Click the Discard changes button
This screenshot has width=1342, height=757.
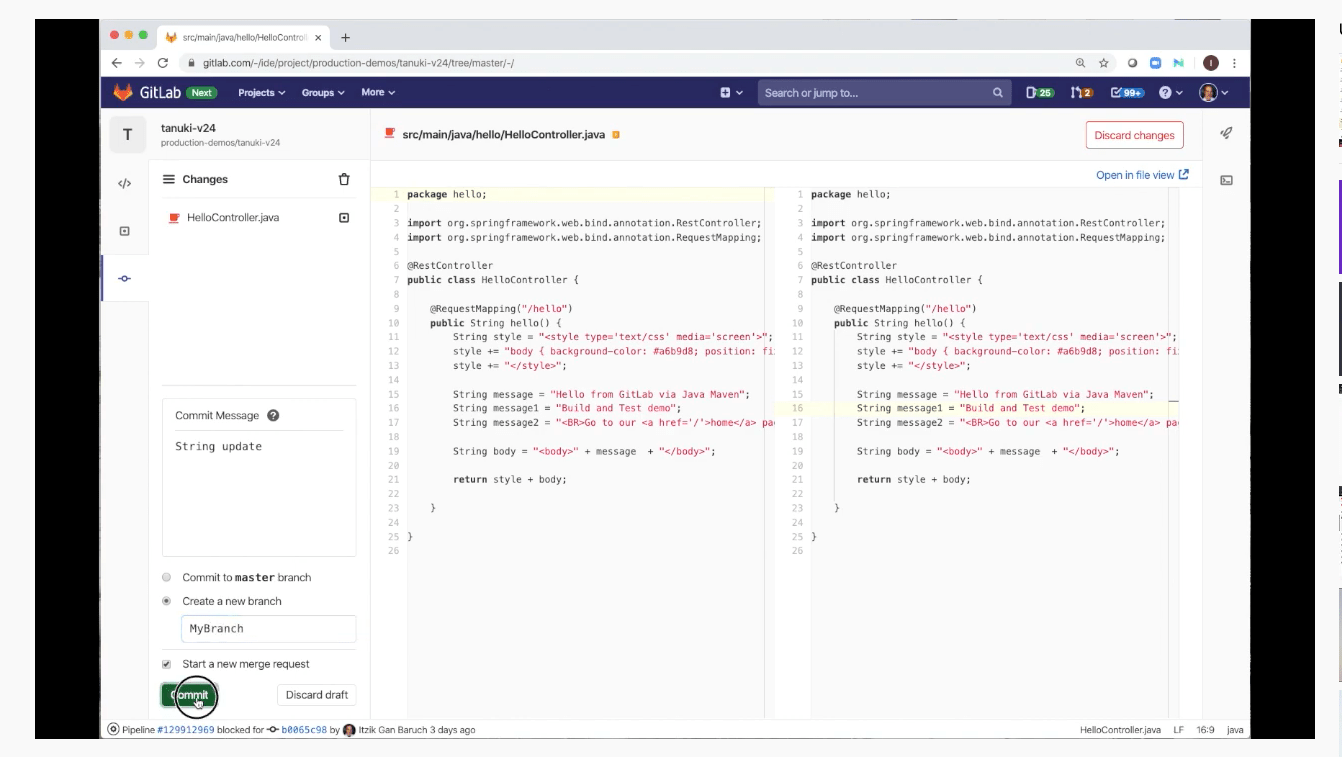coord(1134,136)
